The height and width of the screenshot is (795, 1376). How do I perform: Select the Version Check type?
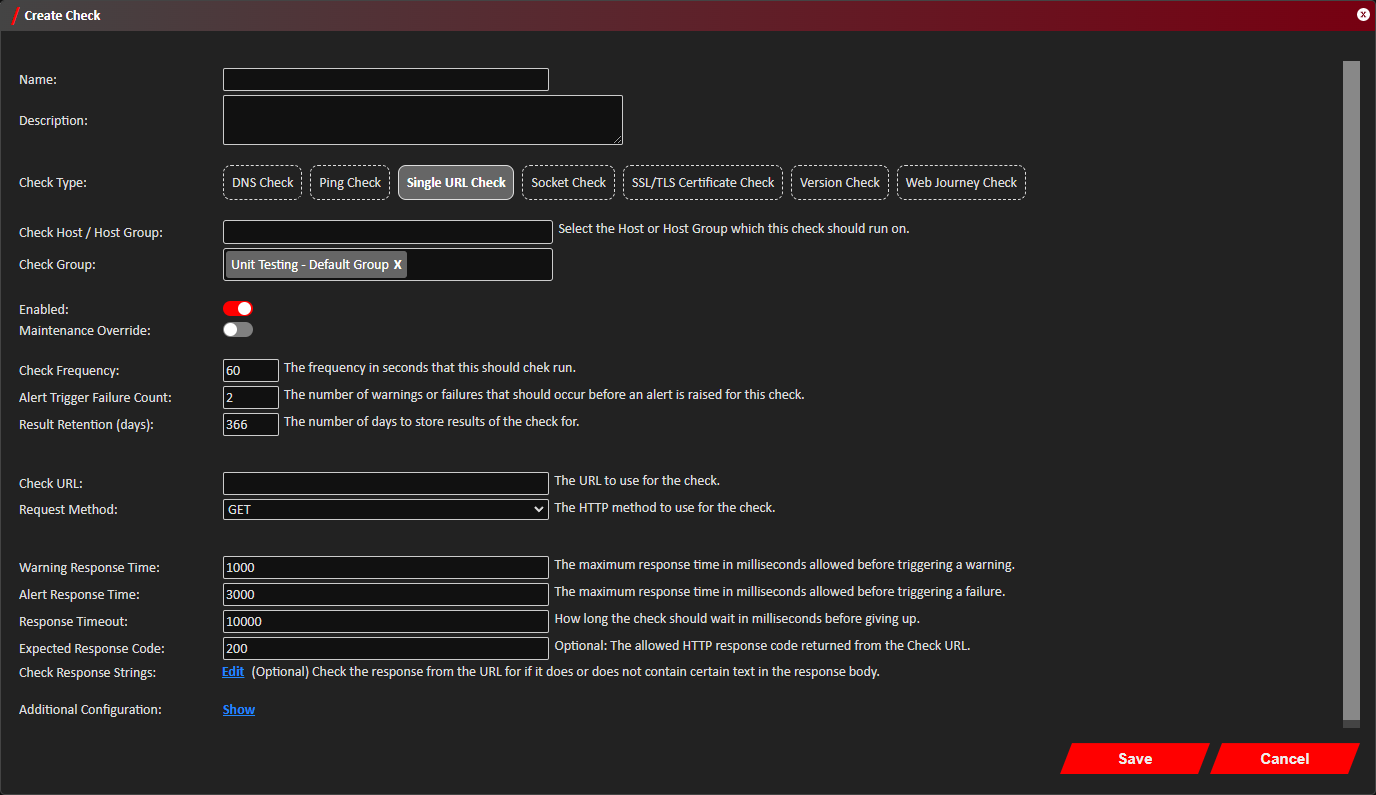coord(840,183)
